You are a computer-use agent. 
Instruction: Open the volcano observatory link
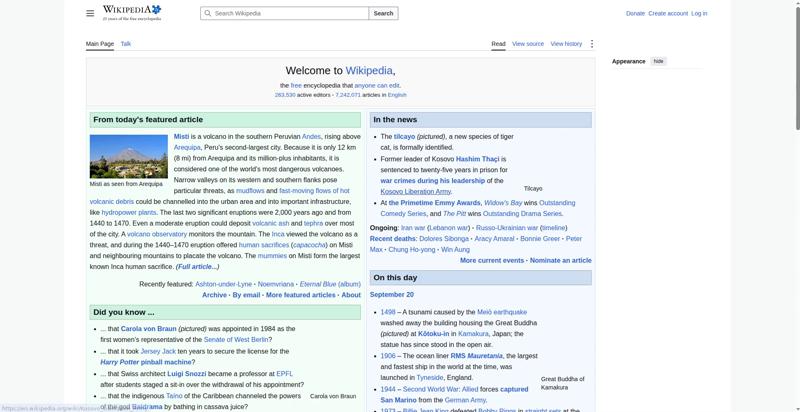coord(157,234)
